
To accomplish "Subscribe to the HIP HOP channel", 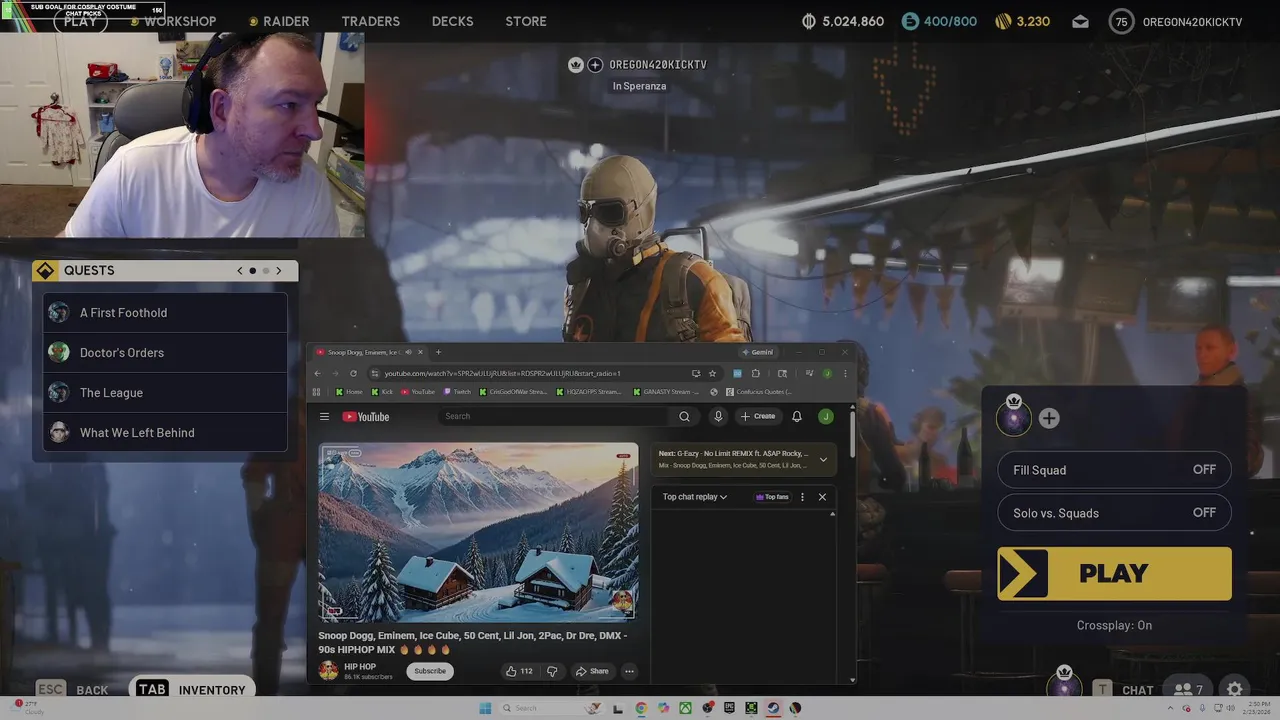I will (x=430, y=671).
